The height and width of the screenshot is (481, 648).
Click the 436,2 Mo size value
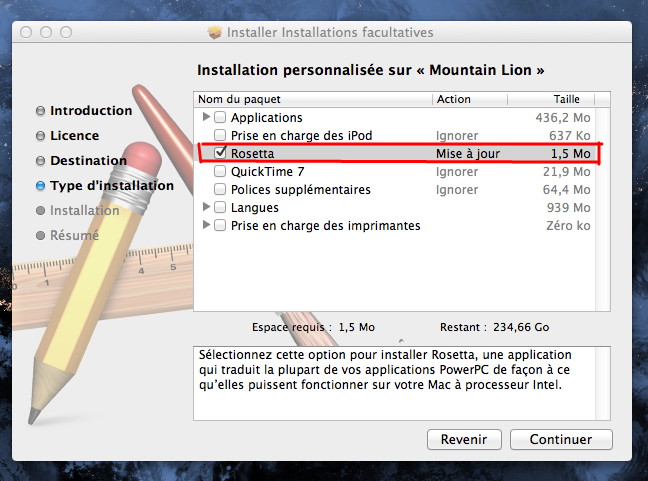pyautogui.click(x=563, y=118)
